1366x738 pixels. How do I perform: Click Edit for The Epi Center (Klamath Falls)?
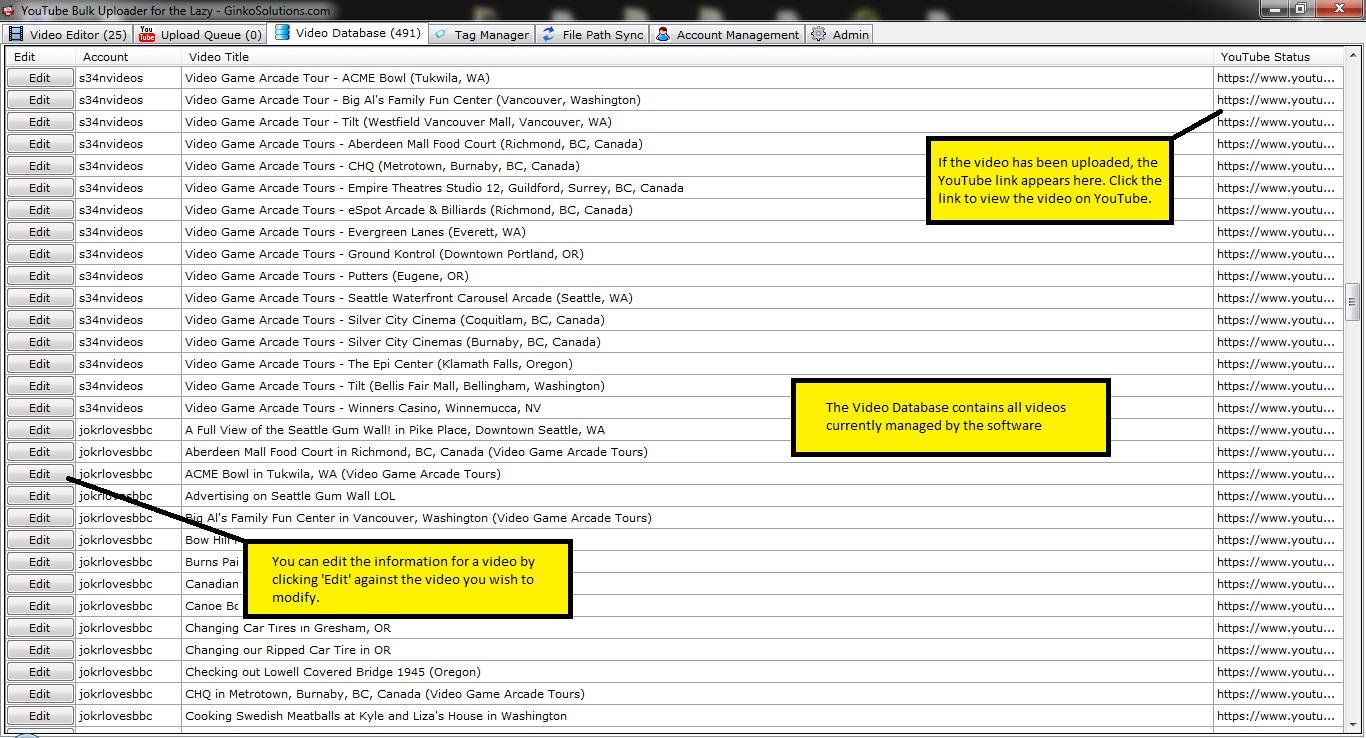[40, 364]
